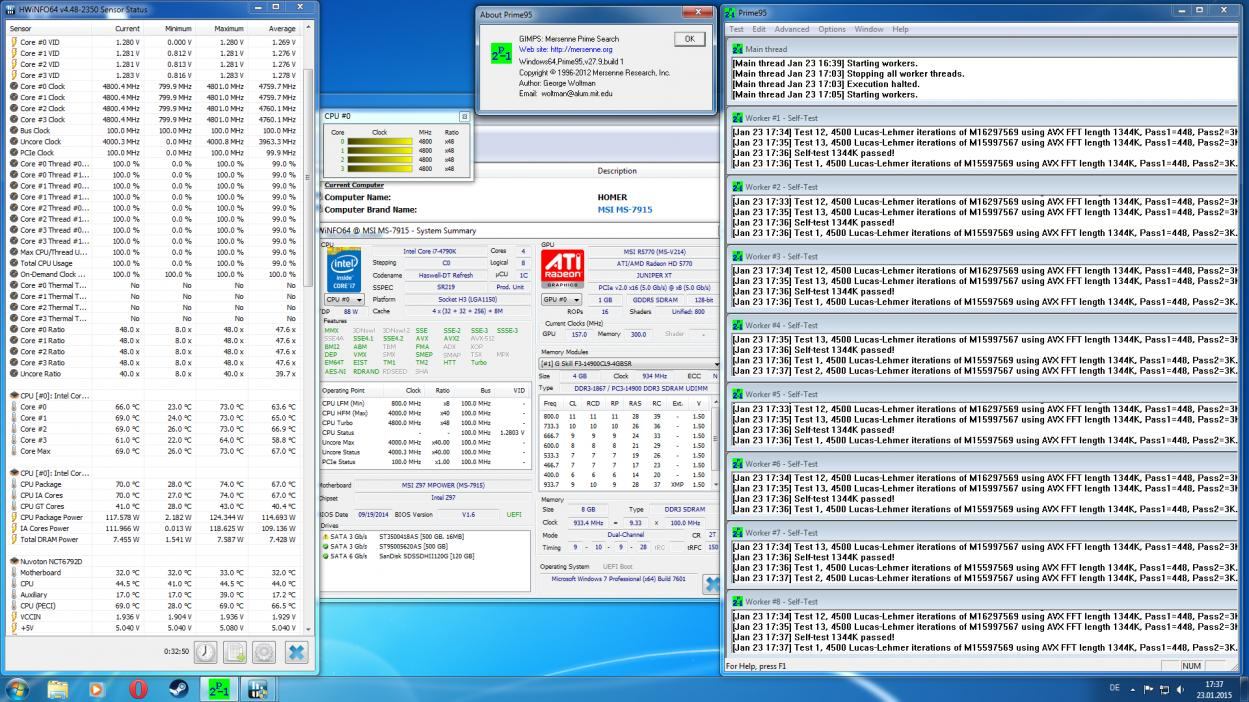
Task: Click the green Prime95 logo in About dialog
Action: pyautogui.click(x=501, y=54)
